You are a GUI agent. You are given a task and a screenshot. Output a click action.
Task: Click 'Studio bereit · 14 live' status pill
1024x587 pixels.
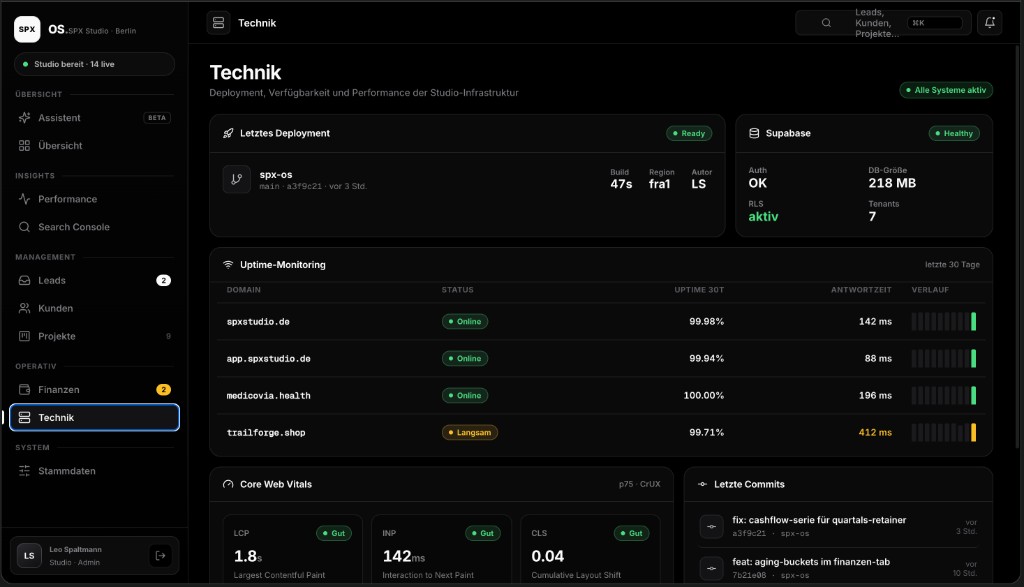point(95,64)
